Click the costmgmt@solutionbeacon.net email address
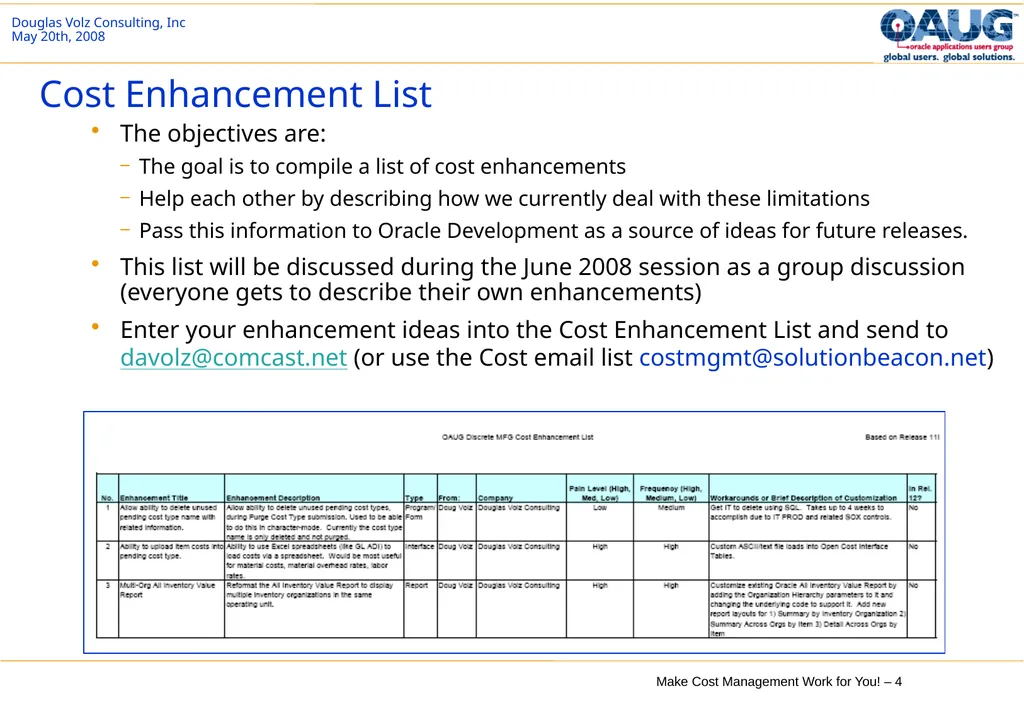This screenshot has width=1024, height=708. pos(812,358)
